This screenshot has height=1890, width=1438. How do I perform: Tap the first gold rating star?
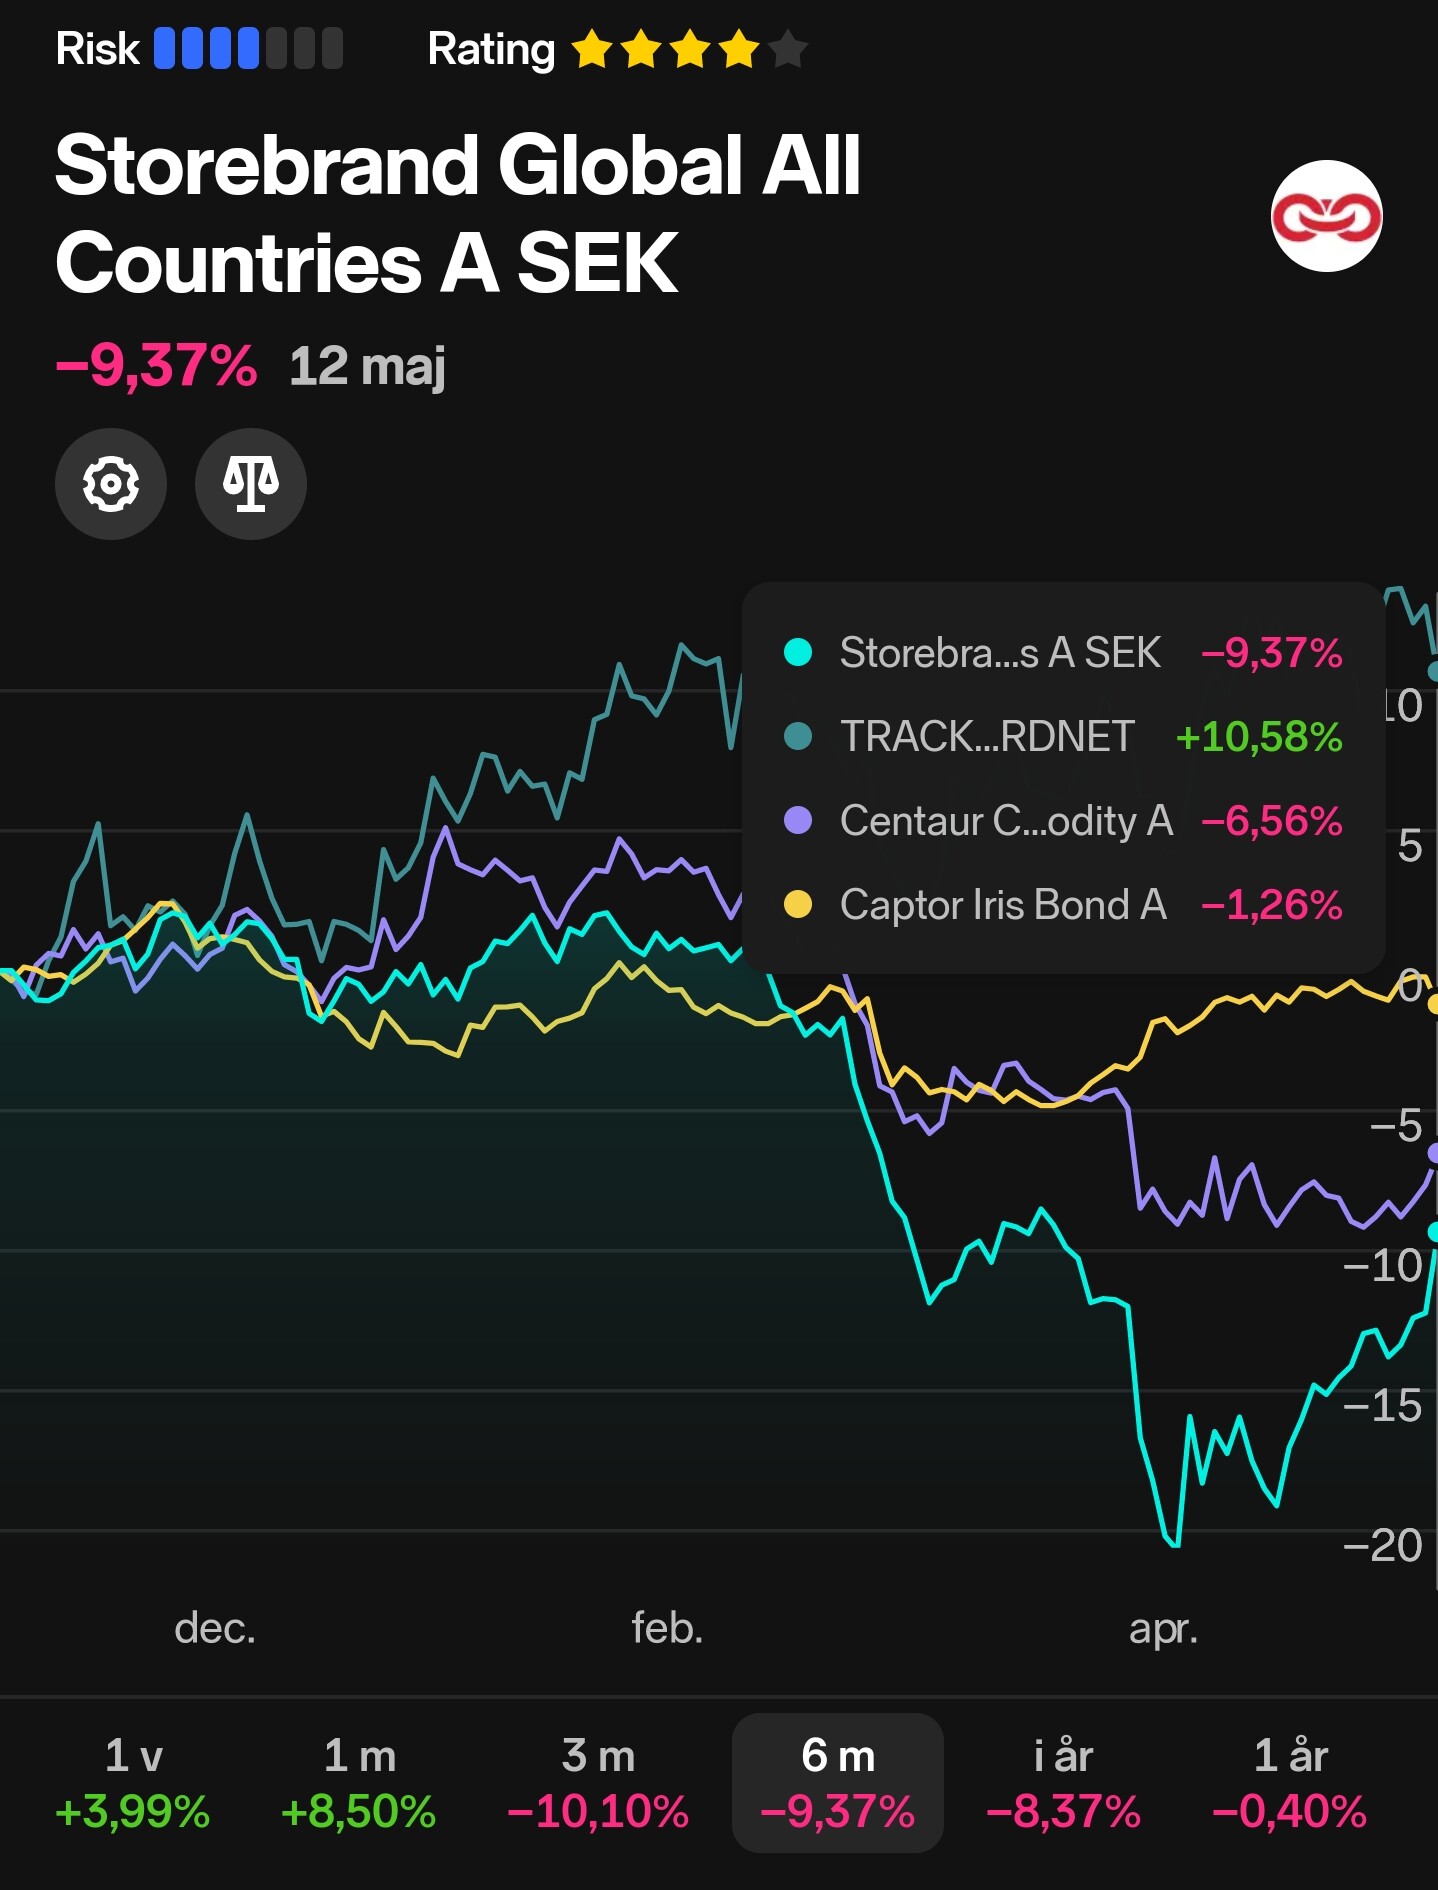click(x=592, y=49)
